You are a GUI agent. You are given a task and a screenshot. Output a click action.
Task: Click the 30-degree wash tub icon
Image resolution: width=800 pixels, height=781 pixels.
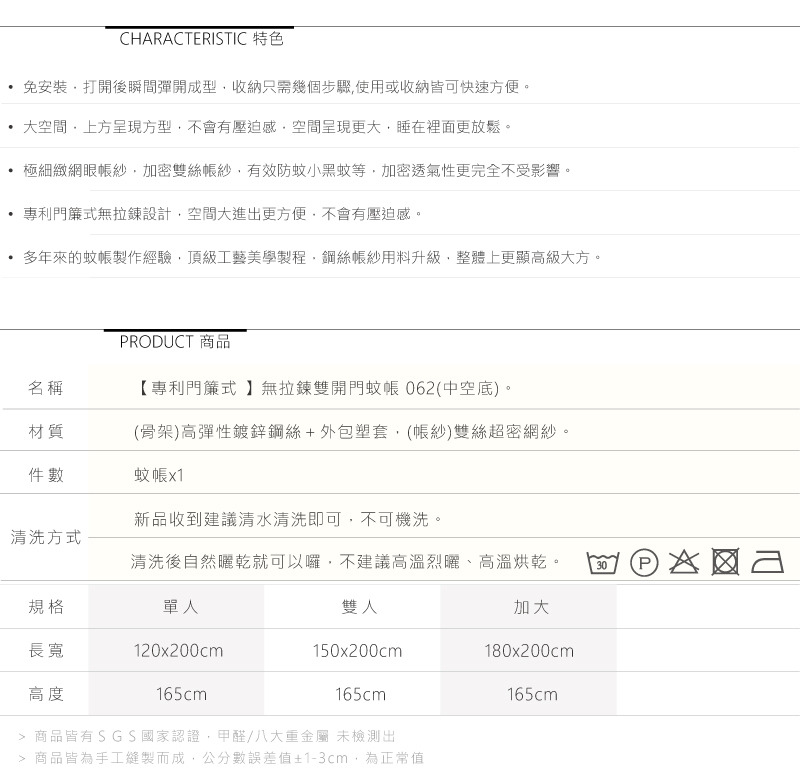click(602, 563)
